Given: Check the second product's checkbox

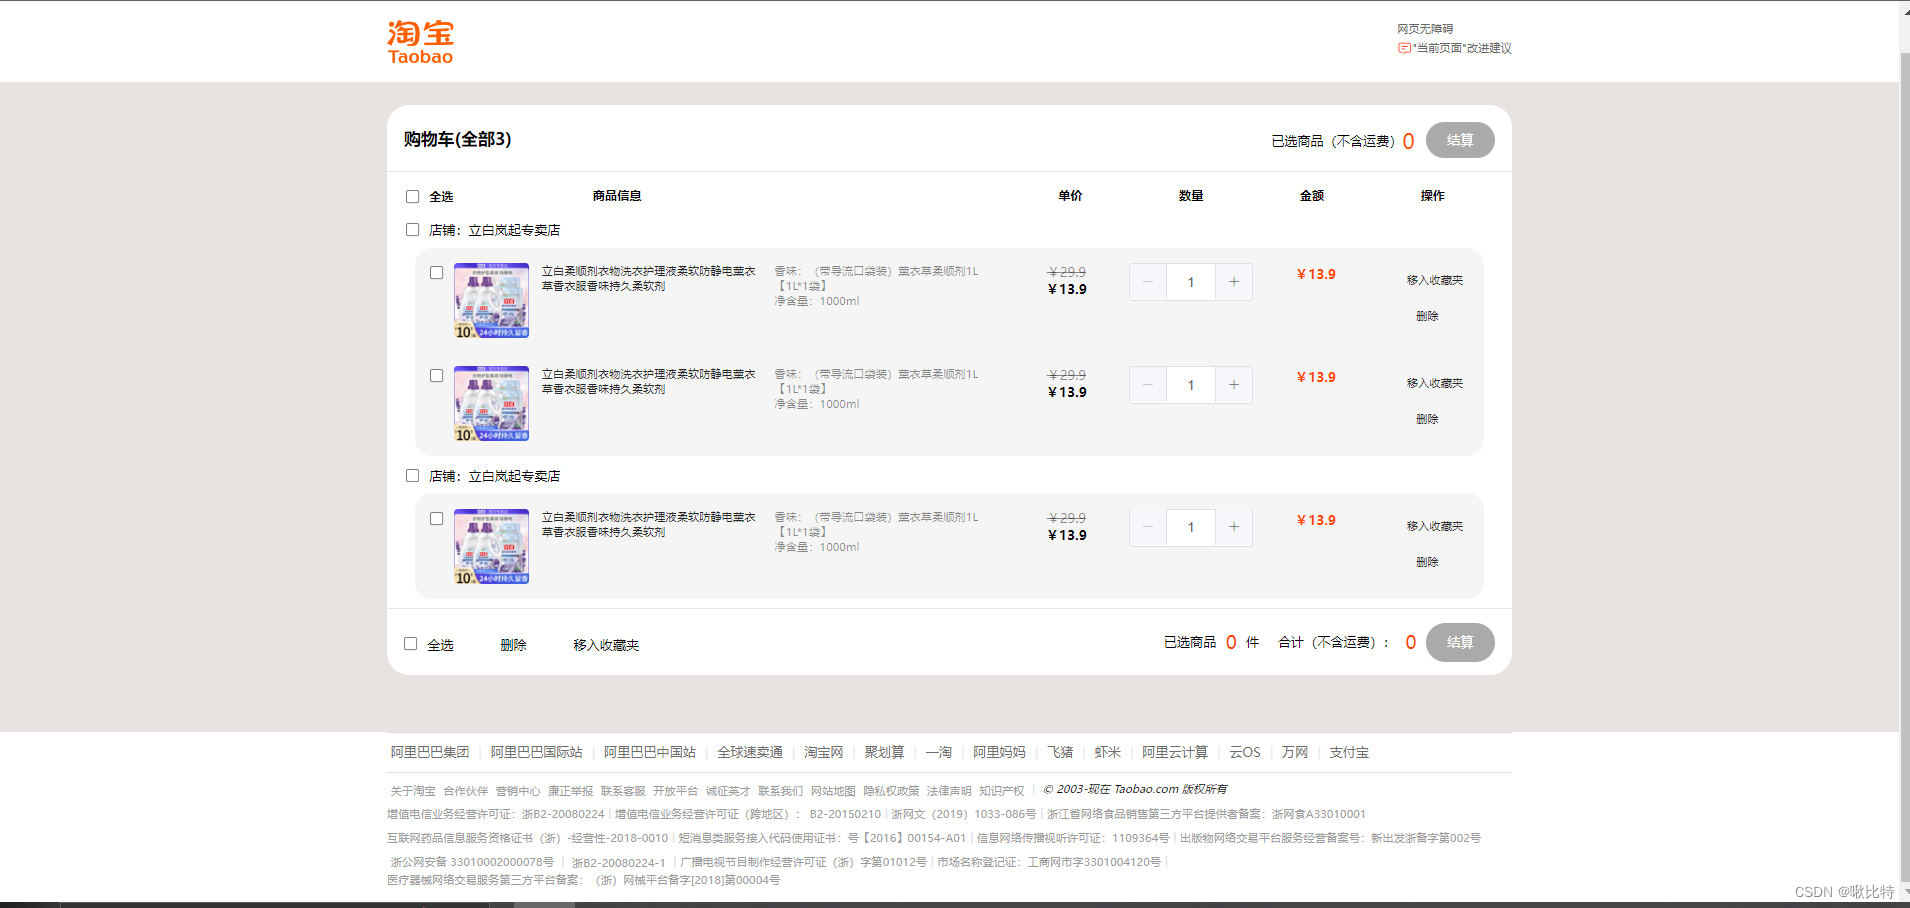Looking at the screenshot, I should pos(436,375).
